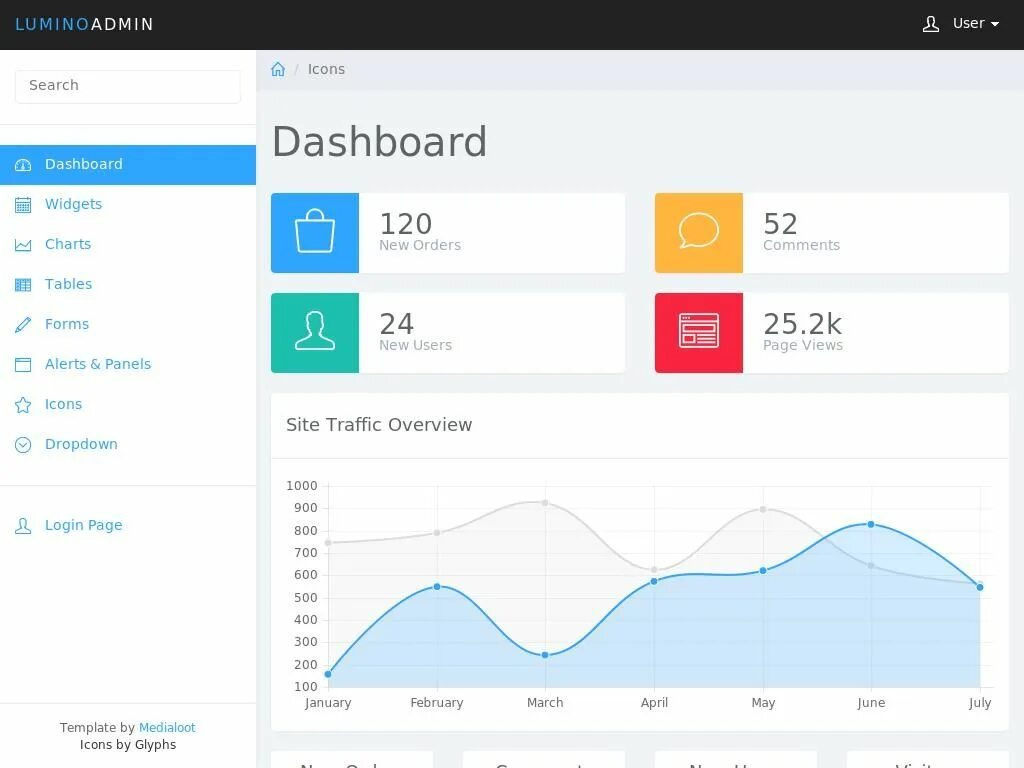Click the speech bubble icon on Comments
1024x768 pixels.
click(x=699, y=231)
